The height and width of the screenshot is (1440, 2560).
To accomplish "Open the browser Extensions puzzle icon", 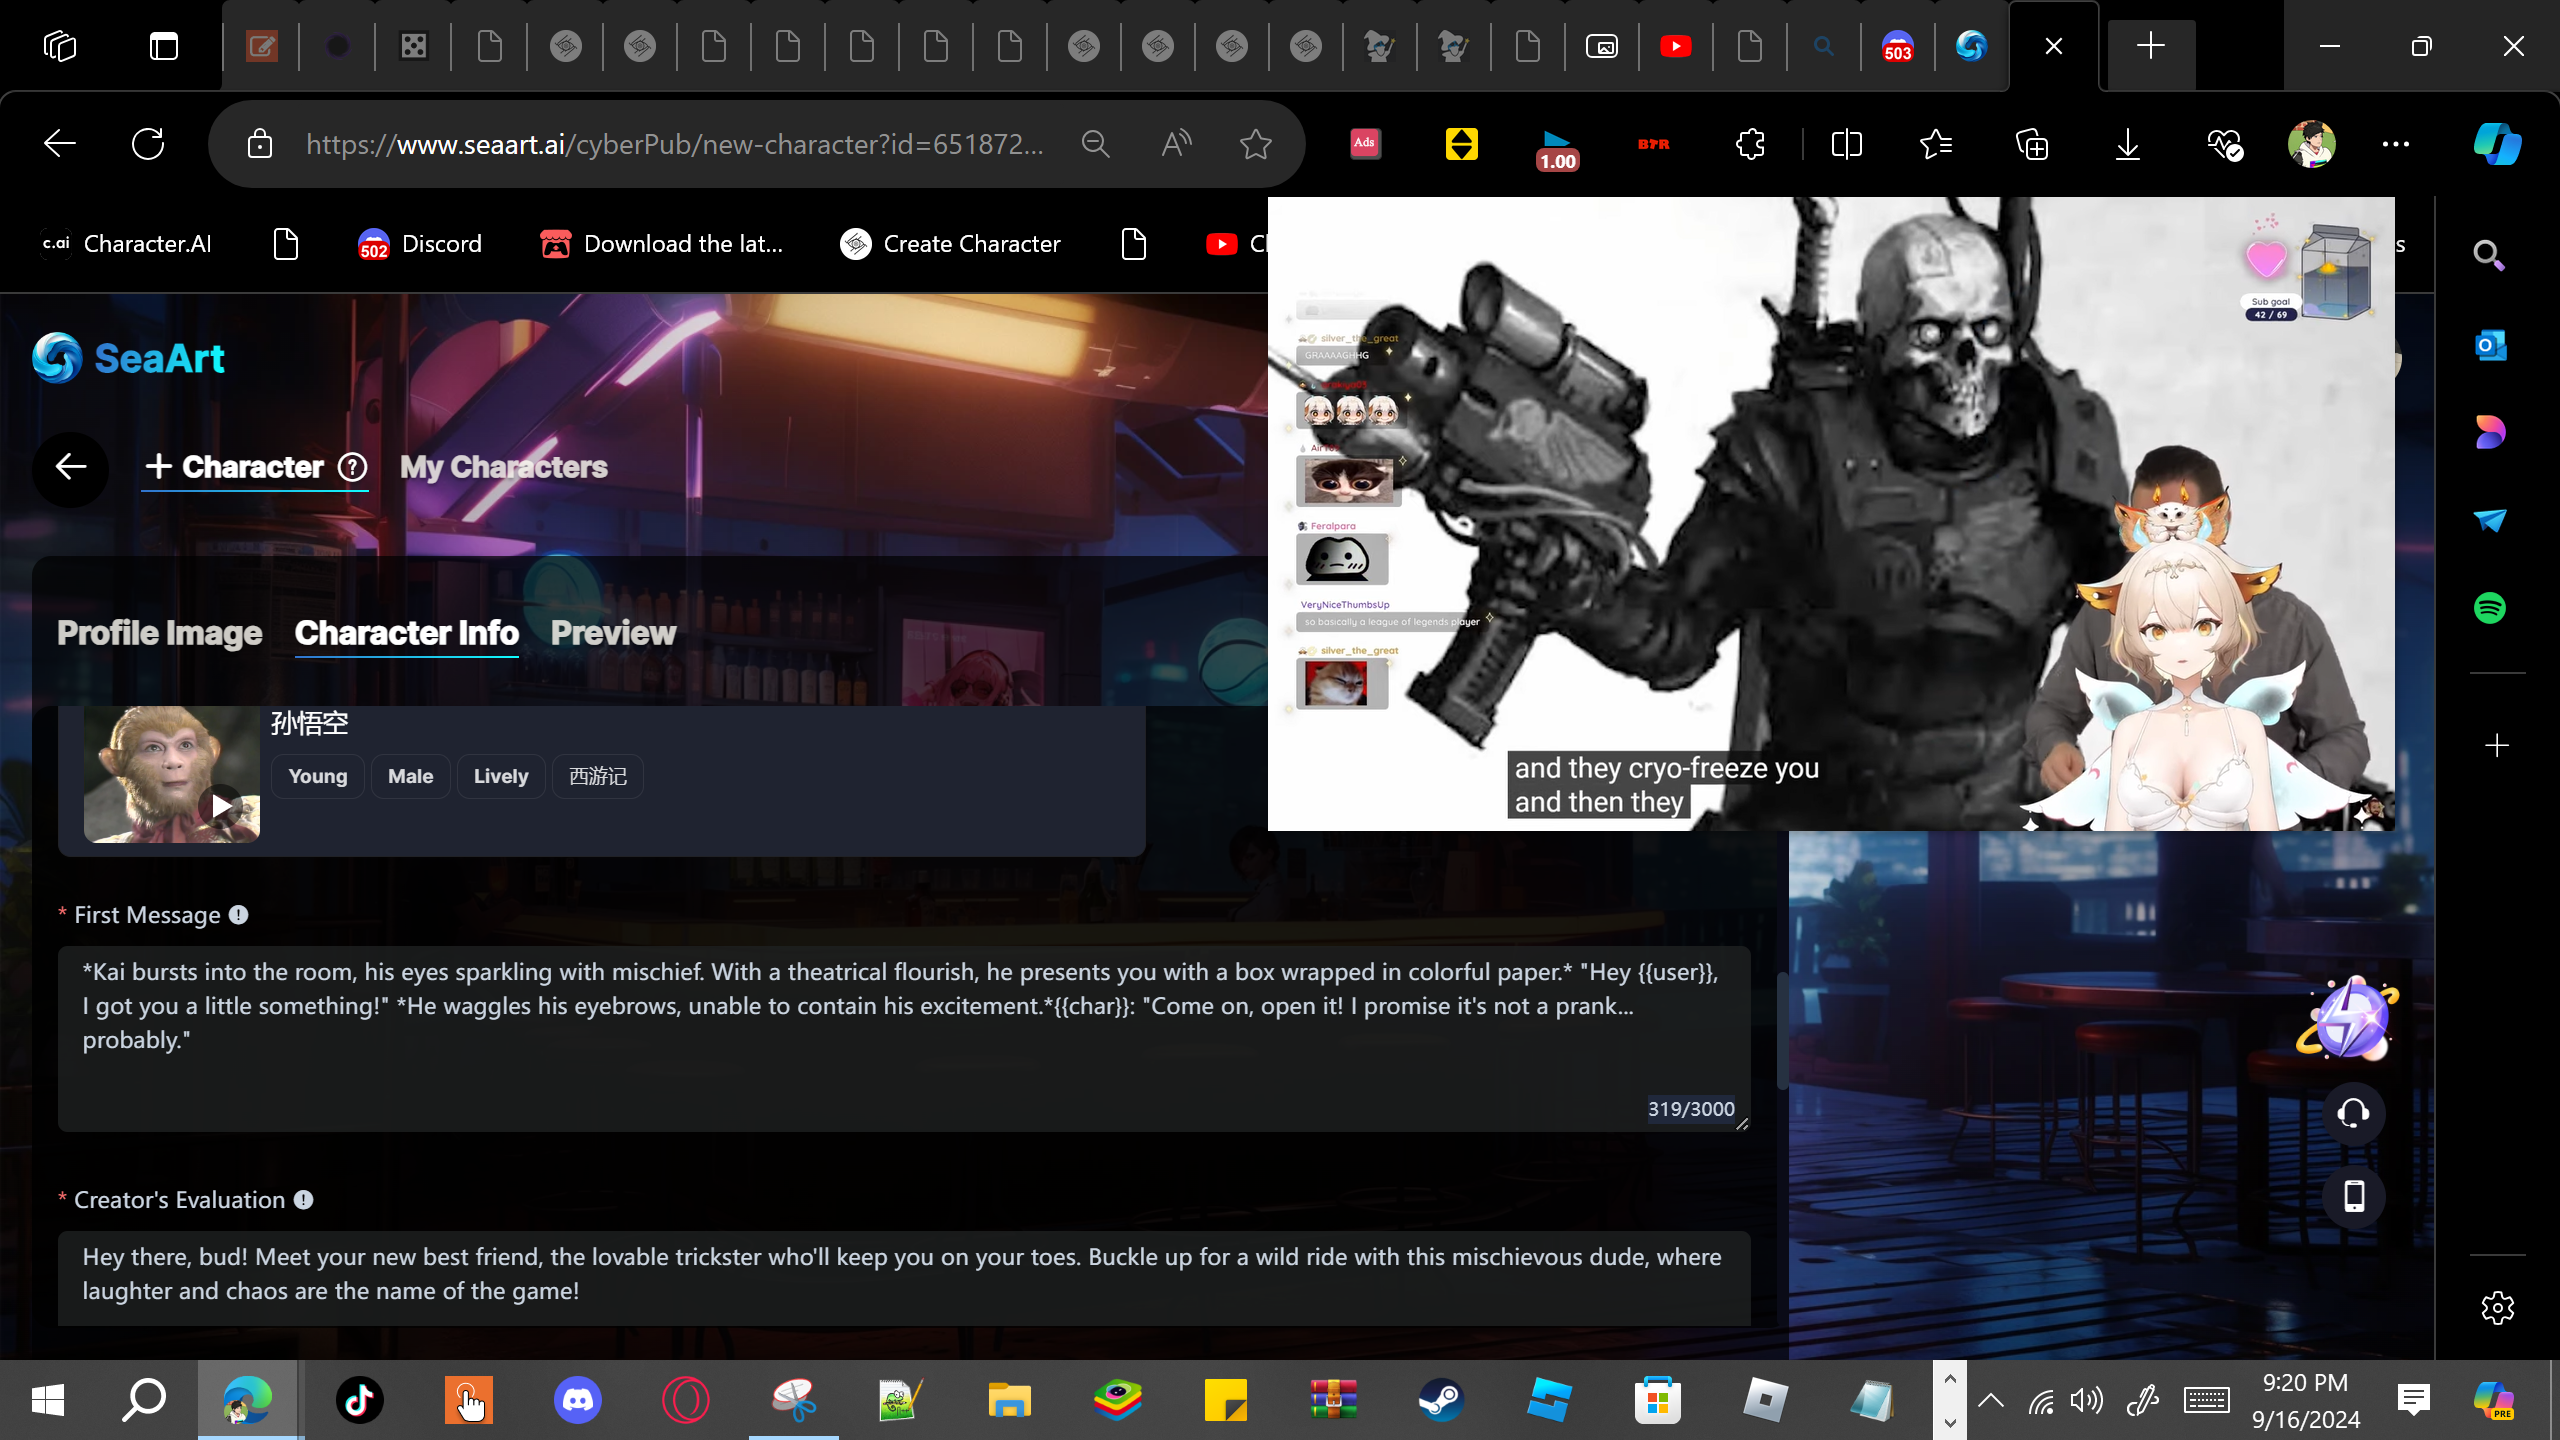I will [x=1750, y=144].
